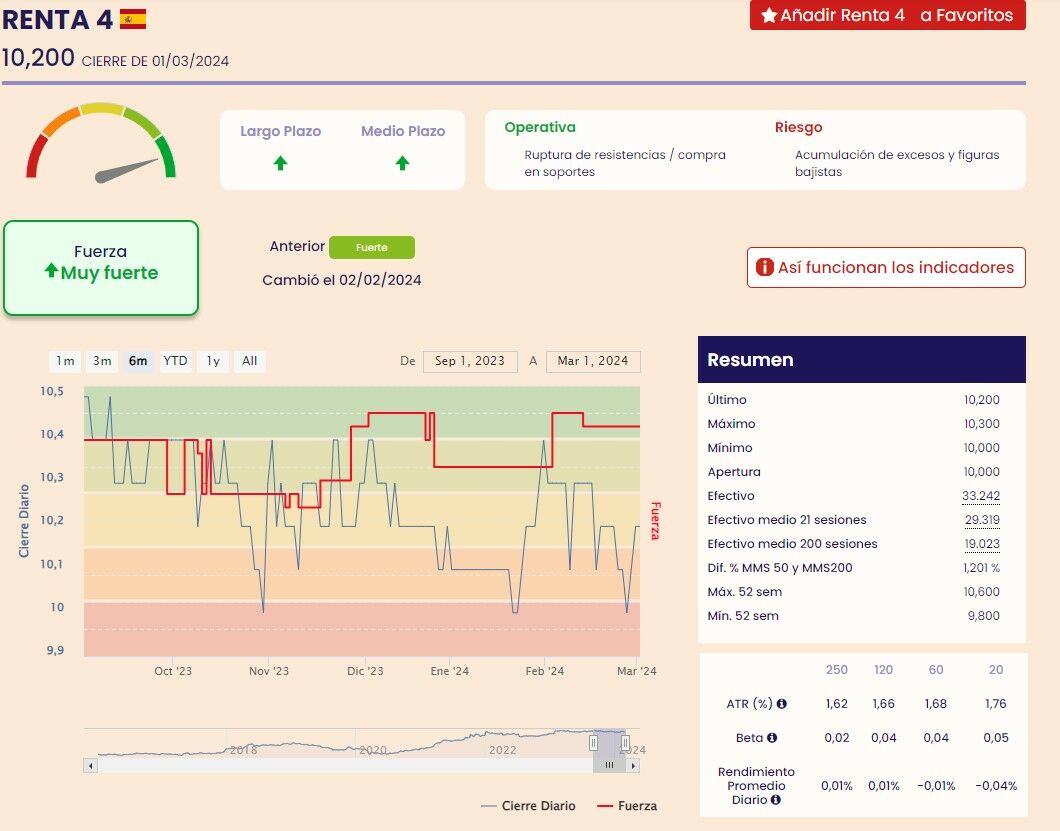The image size is (1060, 831).
Task: Toggle the Fuerza series in chart legend
Action: point(627,806)
